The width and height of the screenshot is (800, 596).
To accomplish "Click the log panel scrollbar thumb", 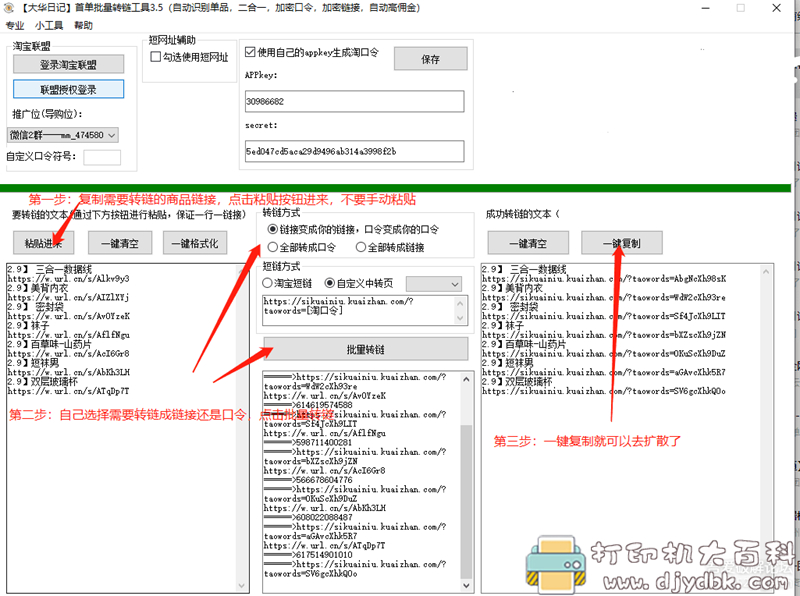I will click(466, 500).
